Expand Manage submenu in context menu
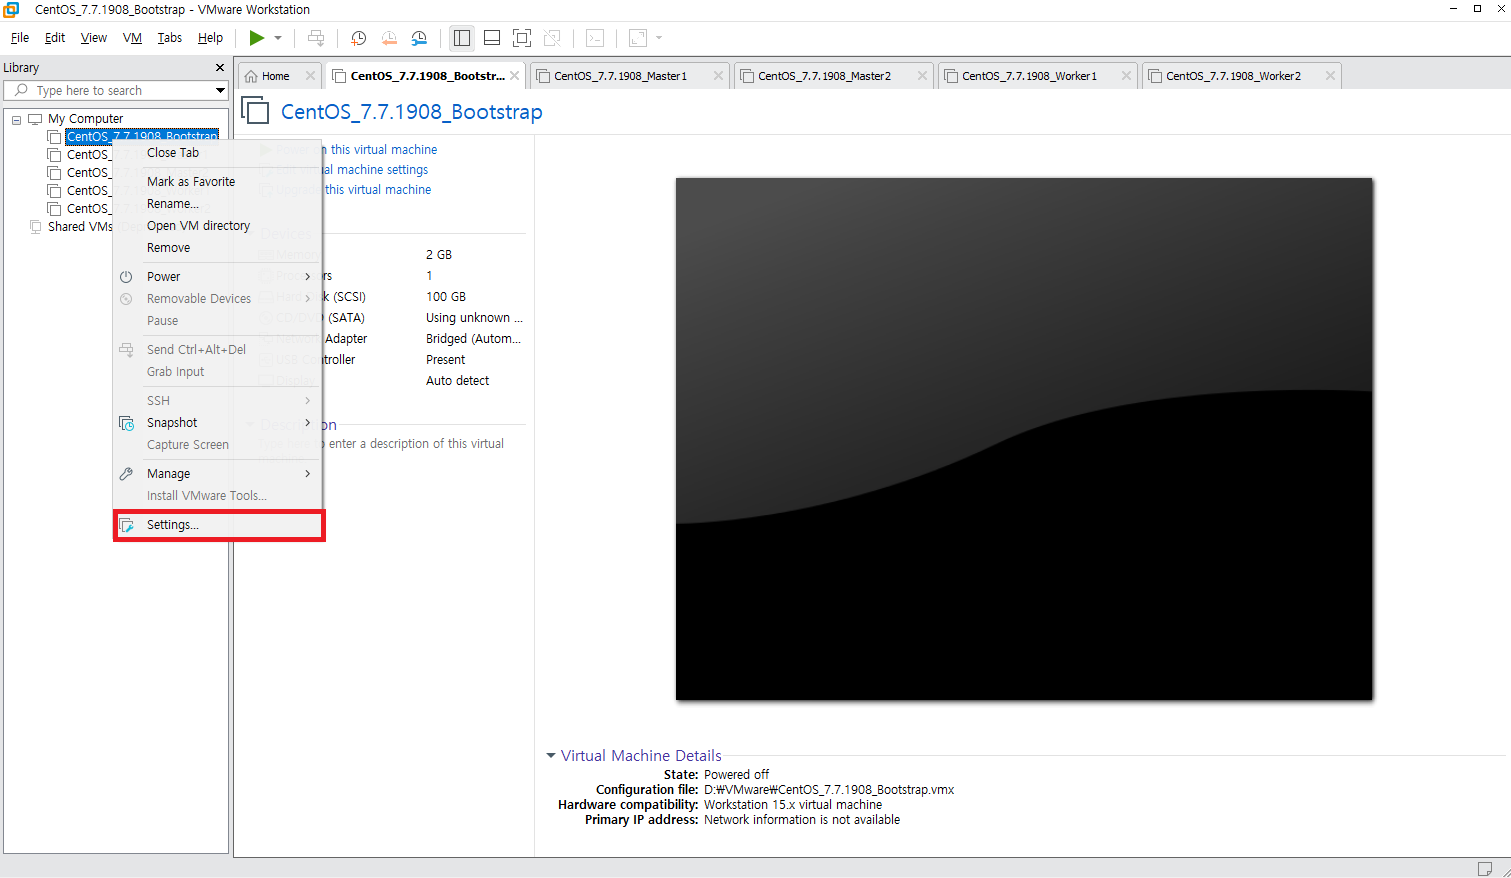1511x878 pixels. (x=218, y=474)
